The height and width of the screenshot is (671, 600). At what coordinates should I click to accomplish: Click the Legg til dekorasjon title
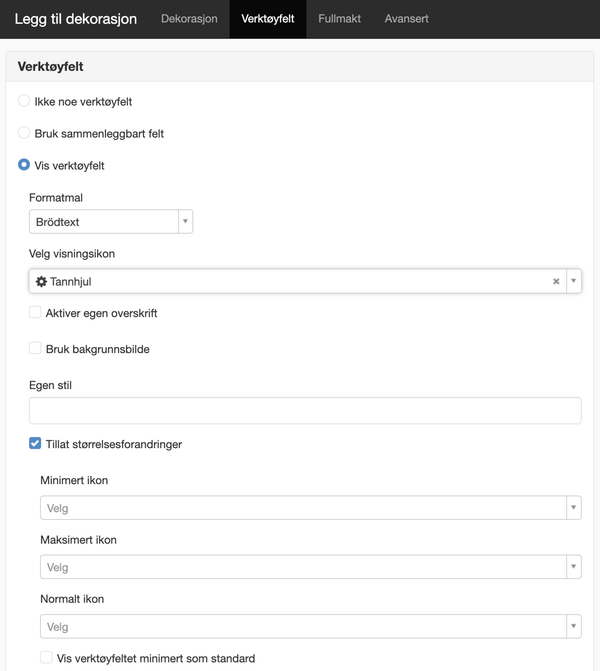(x=76, y=19)
